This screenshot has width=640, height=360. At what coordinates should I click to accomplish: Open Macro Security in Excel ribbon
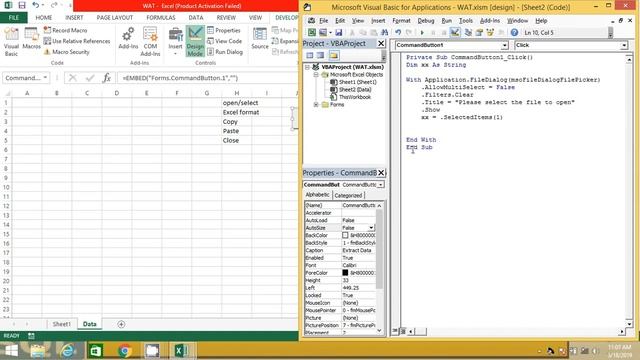tap(67, 52)
